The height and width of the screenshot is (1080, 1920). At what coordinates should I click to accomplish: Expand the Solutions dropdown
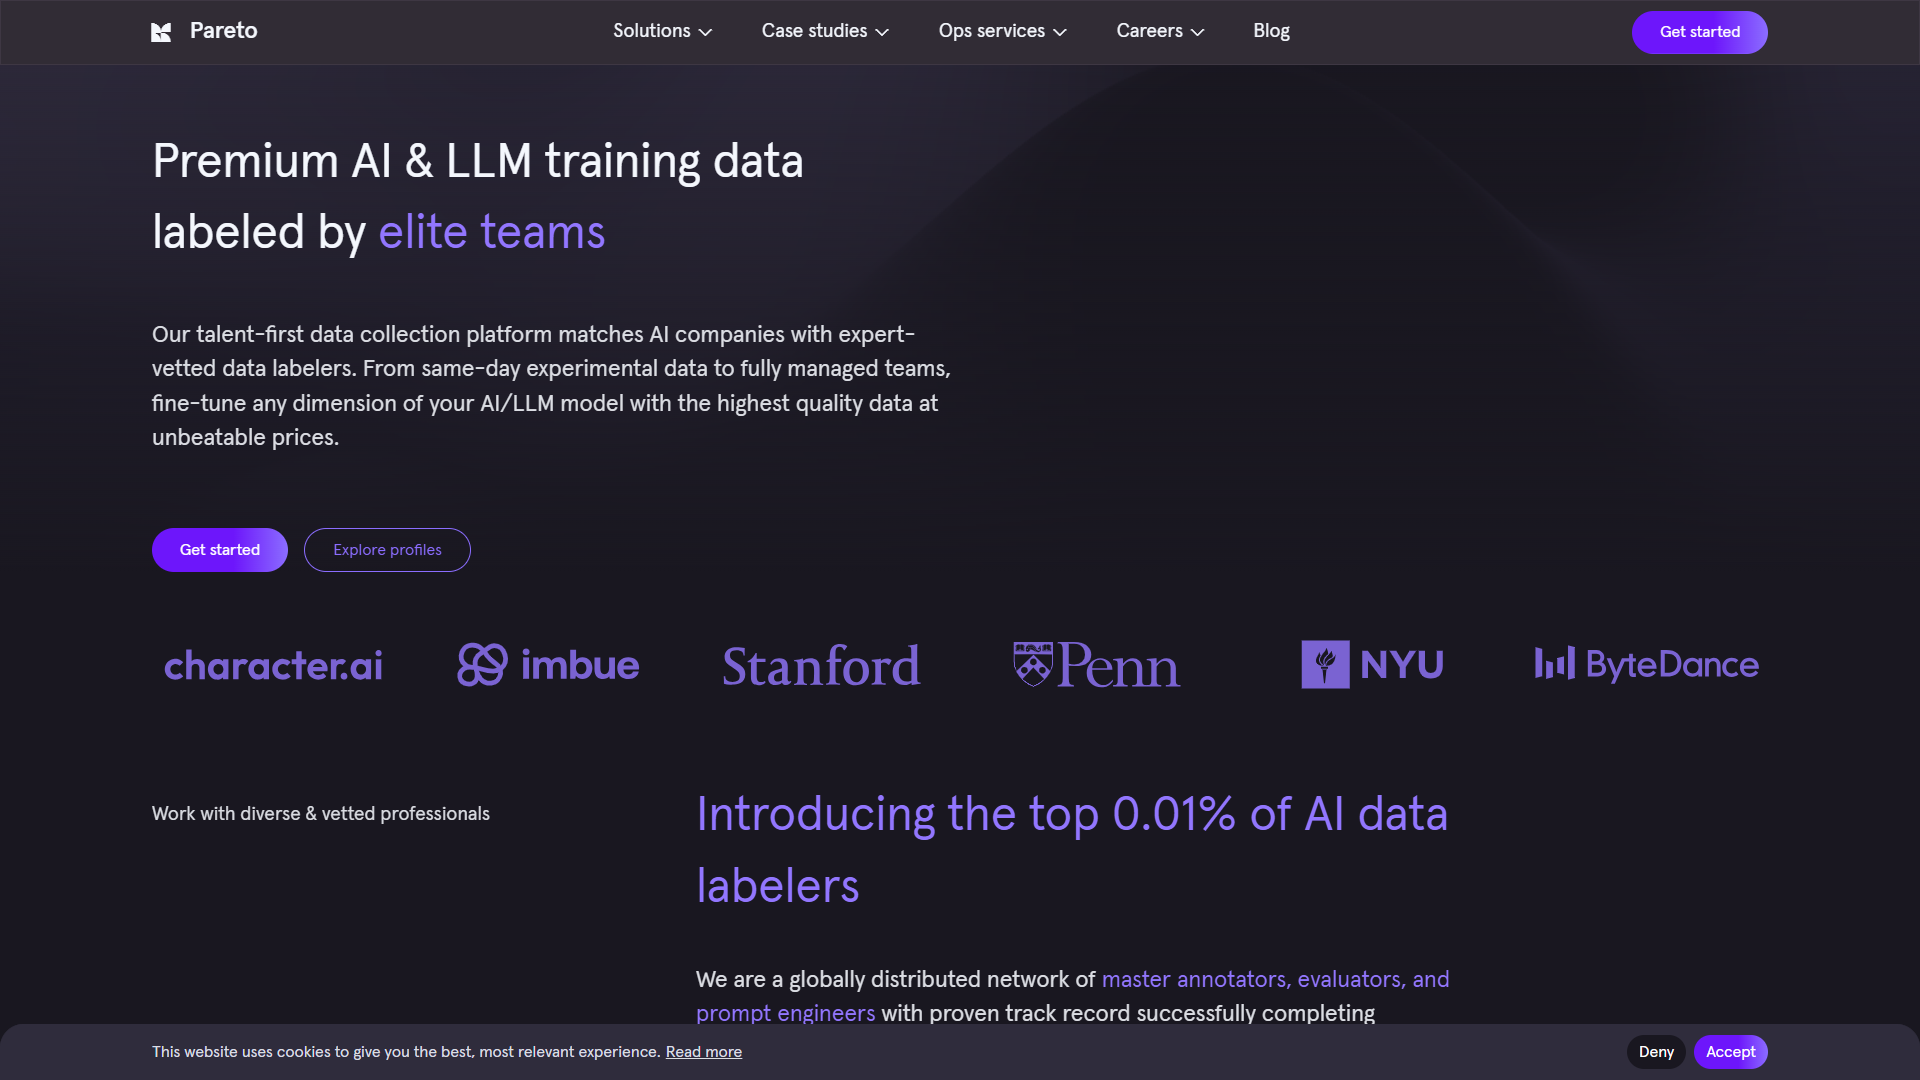click(661, 31)
